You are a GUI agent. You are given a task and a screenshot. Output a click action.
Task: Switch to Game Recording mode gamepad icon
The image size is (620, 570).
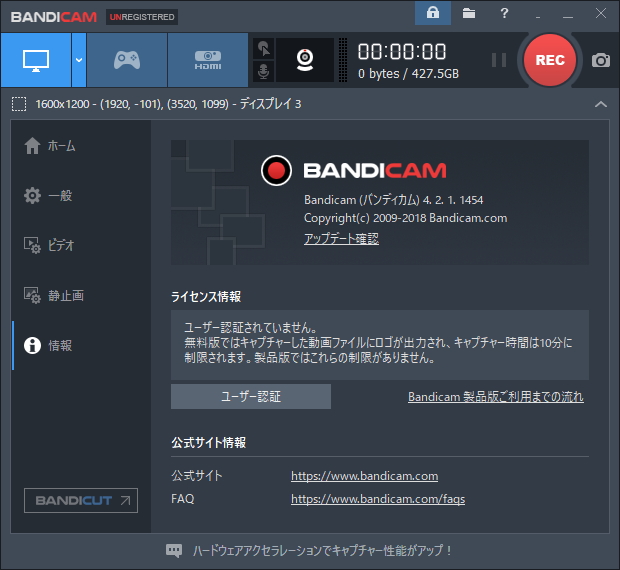click(x=127, y=60)
